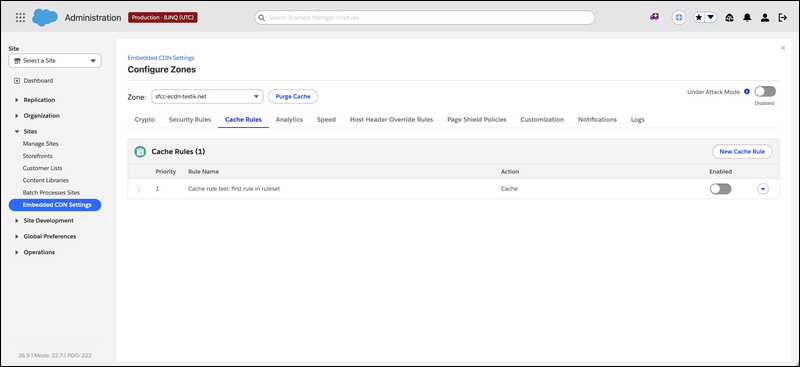The width and height of the screenshot is (800, 367).
Task: Close the panel with the X icon
Action: (x=783, y=48)
